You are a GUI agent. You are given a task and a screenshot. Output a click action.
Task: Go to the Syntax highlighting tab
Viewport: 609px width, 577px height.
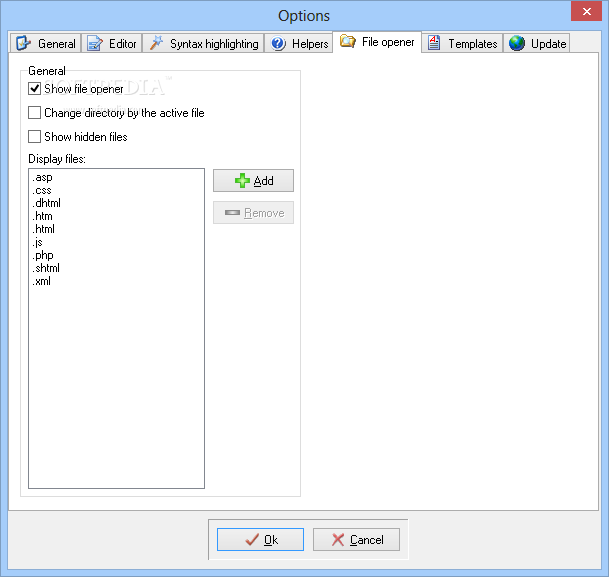click(x=203, y=43)
